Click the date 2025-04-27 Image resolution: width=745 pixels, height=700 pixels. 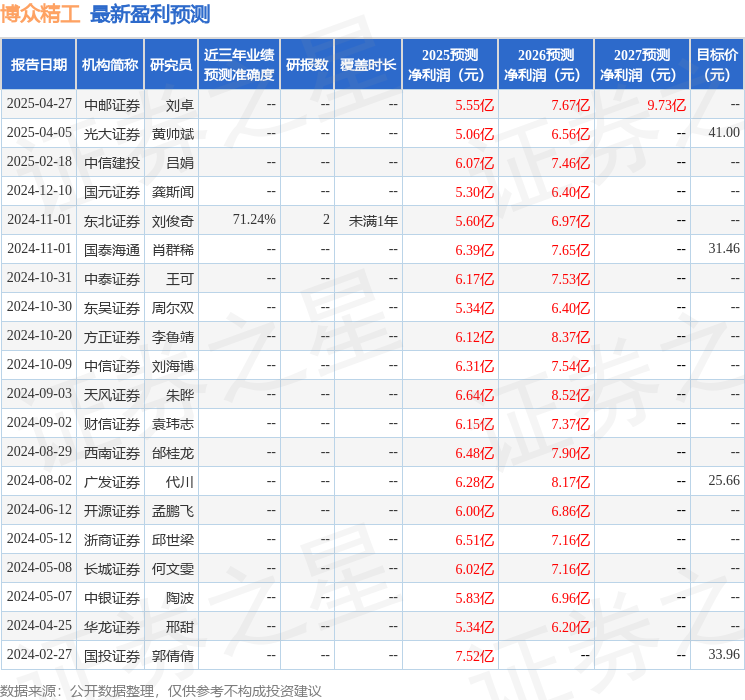(x=39, y=104)
